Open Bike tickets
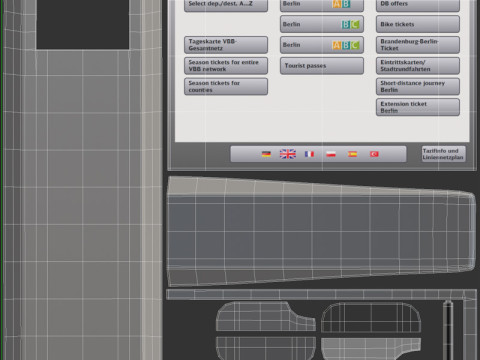Screen dimensions: 480x360 point(418,24)
